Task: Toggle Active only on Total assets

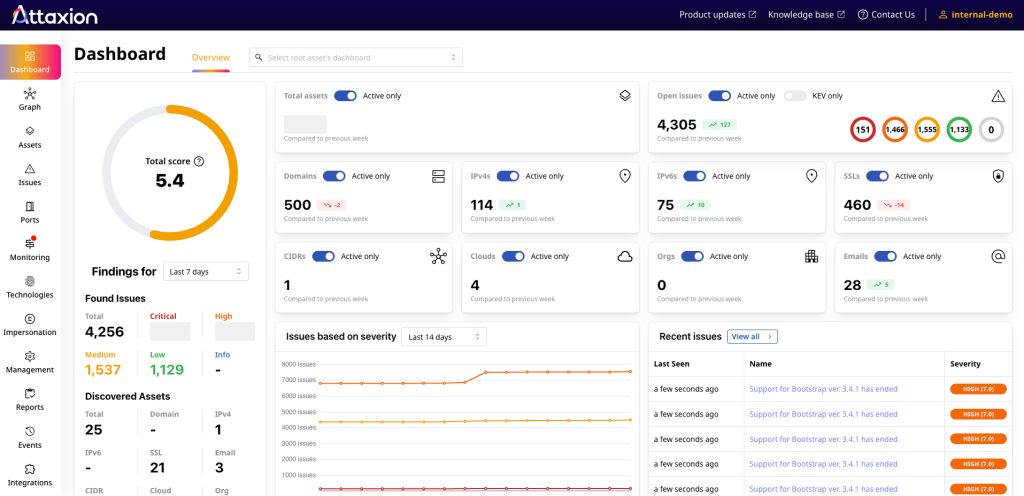Action: 345,96
